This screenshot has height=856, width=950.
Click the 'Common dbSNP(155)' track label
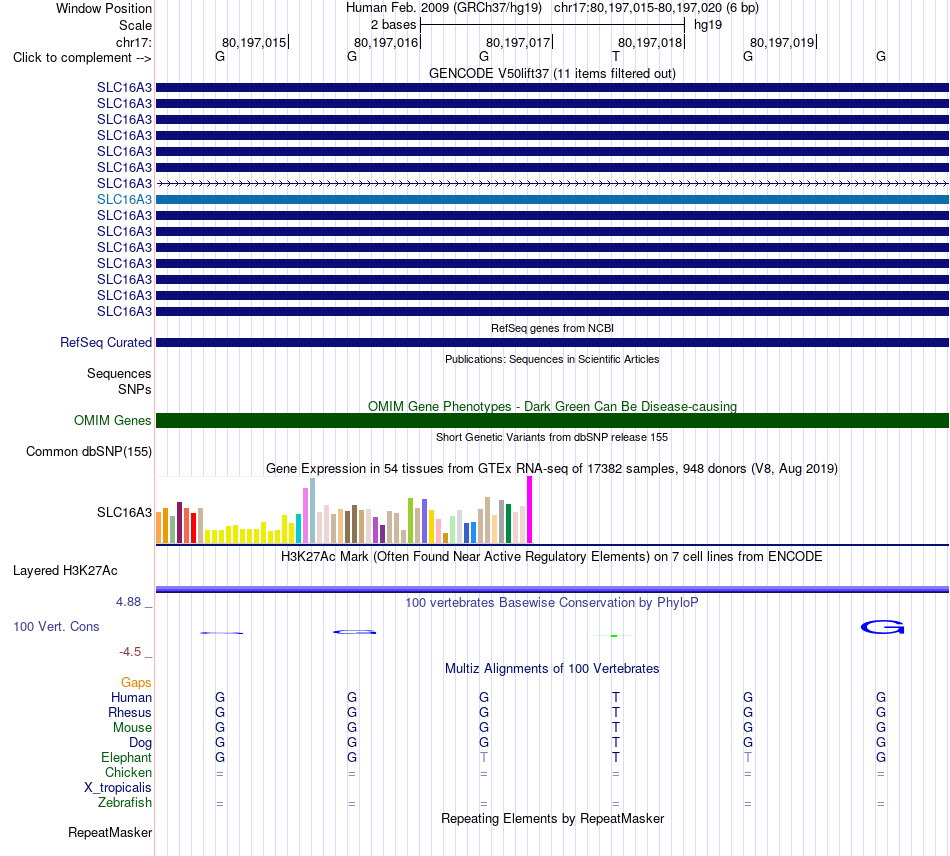89,451
